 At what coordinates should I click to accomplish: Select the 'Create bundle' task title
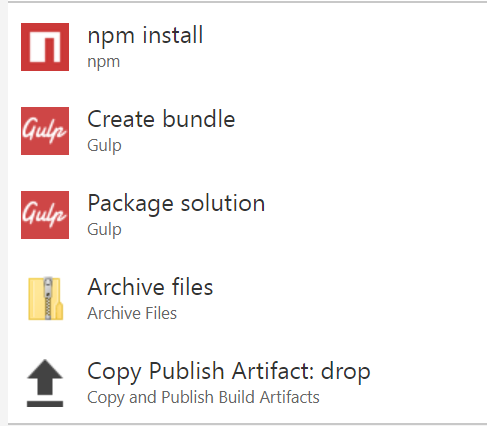161,119
